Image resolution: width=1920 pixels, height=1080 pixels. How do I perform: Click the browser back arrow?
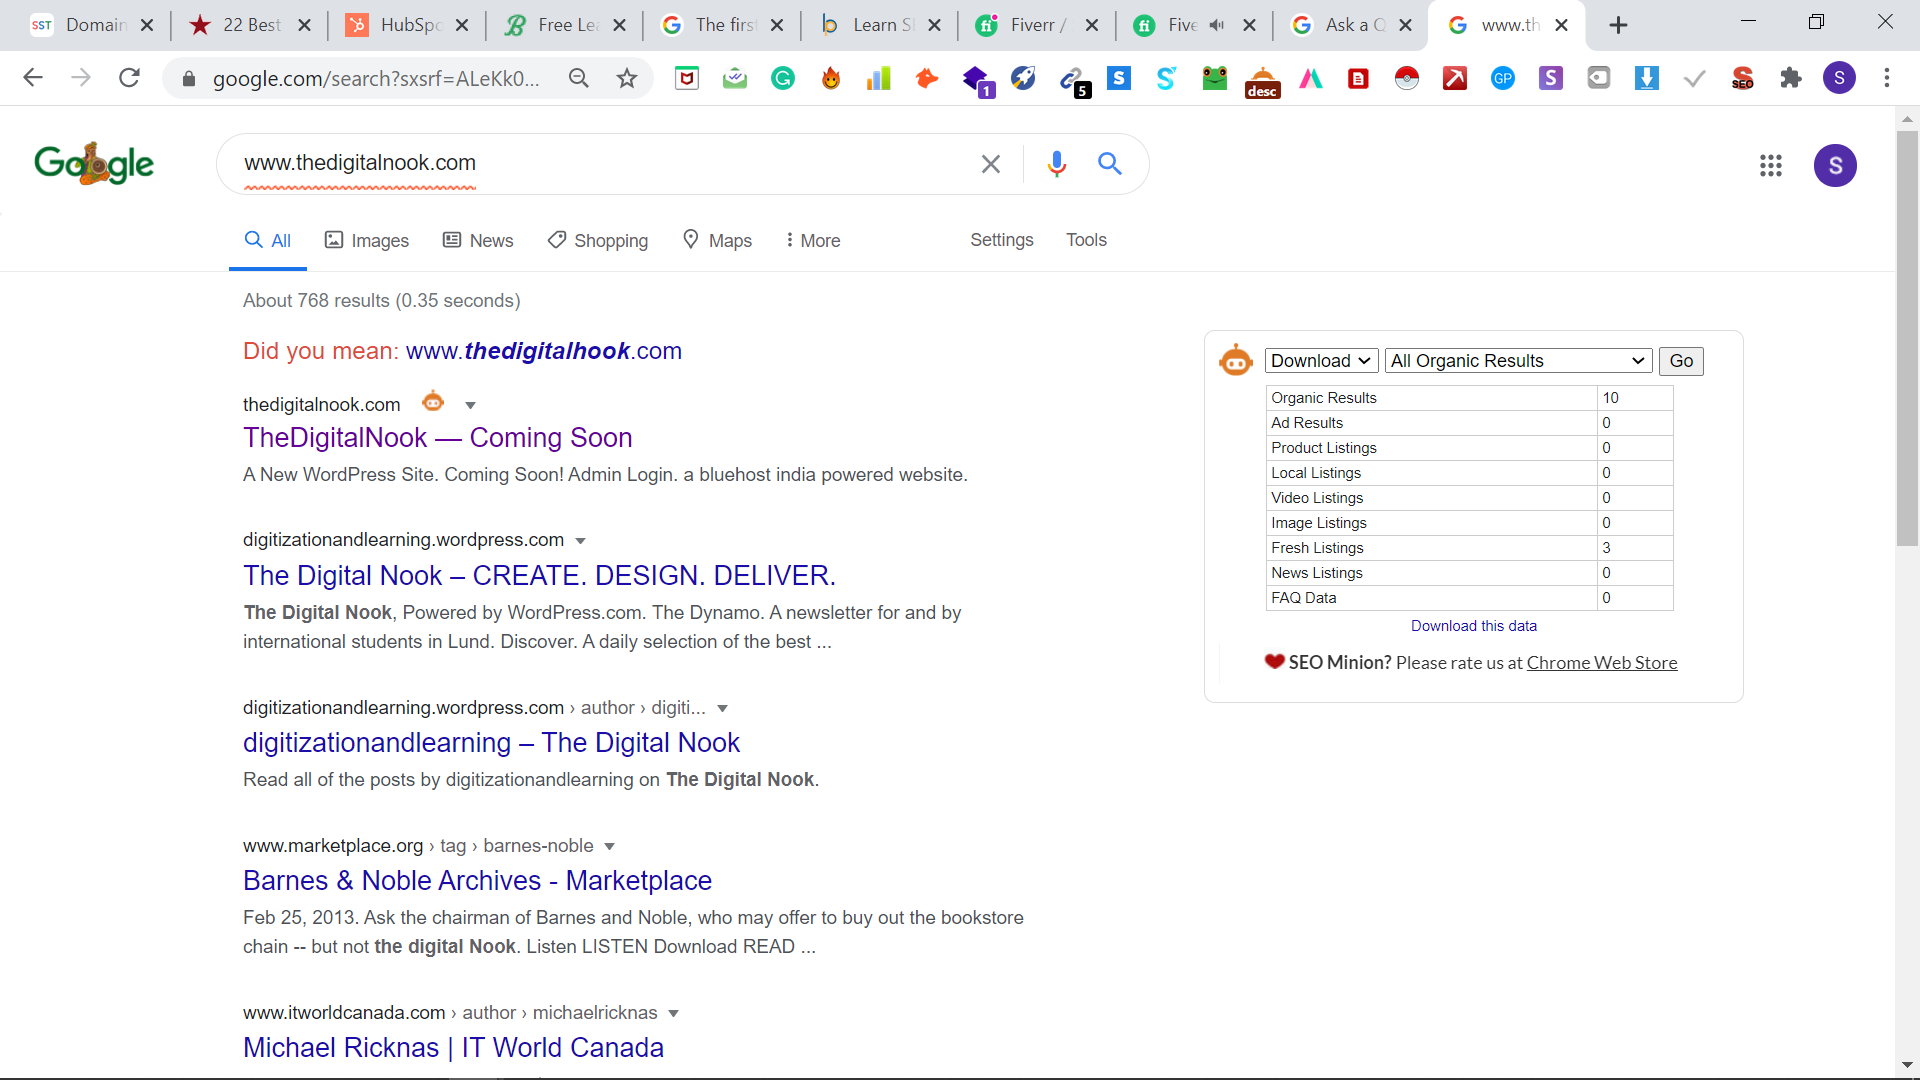33,78
